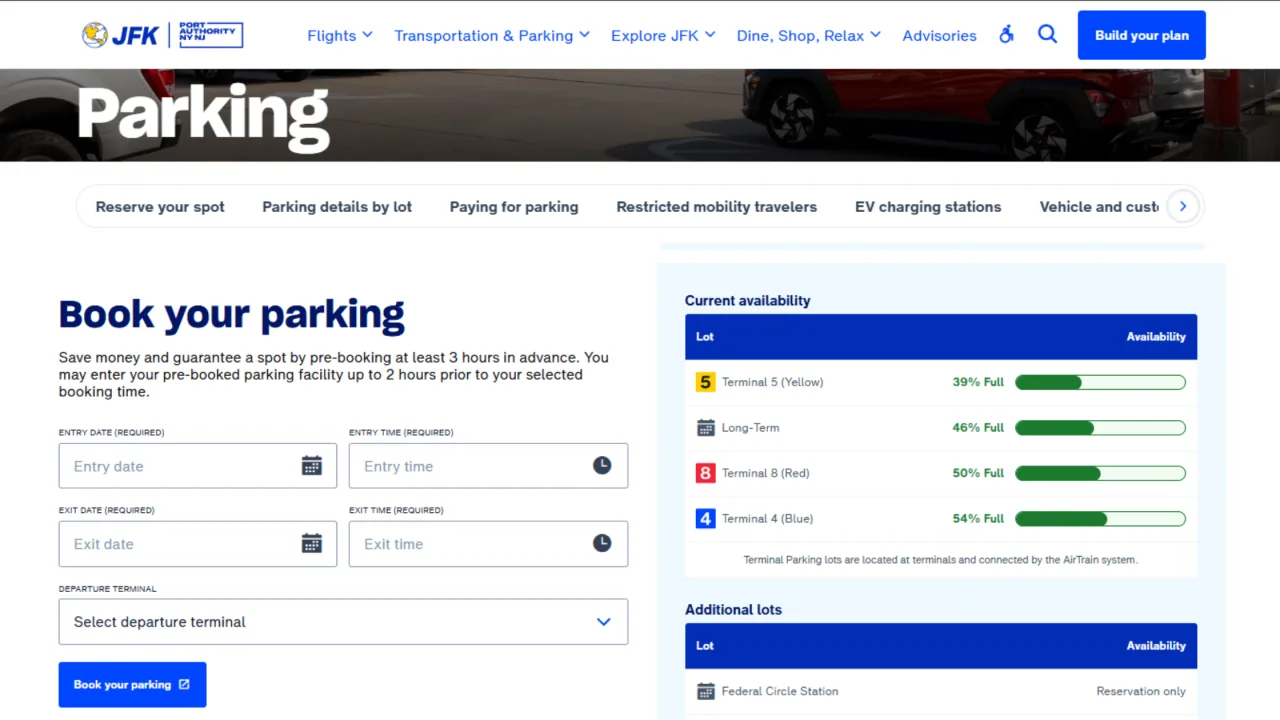Click the "46% Full" Long-Term value

coord(978,428)
